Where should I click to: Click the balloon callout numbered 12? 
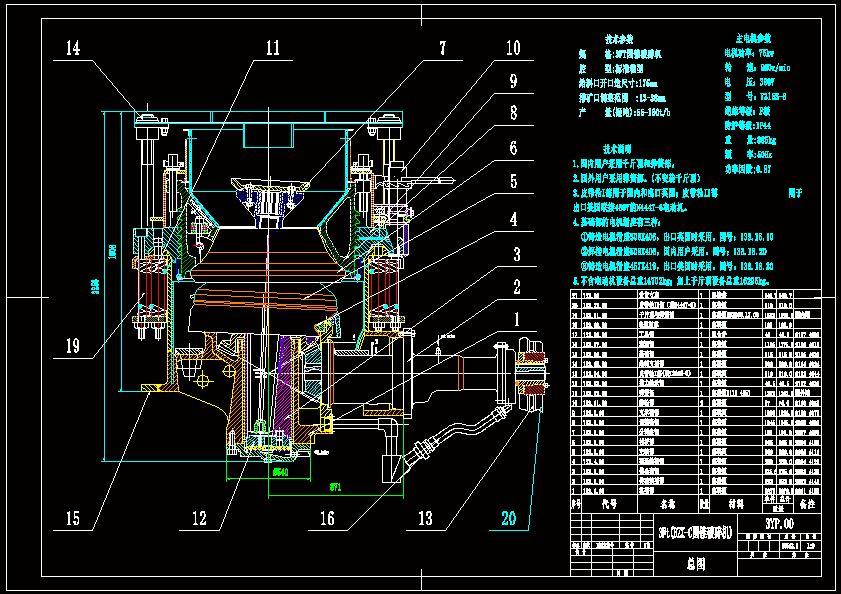198,519
